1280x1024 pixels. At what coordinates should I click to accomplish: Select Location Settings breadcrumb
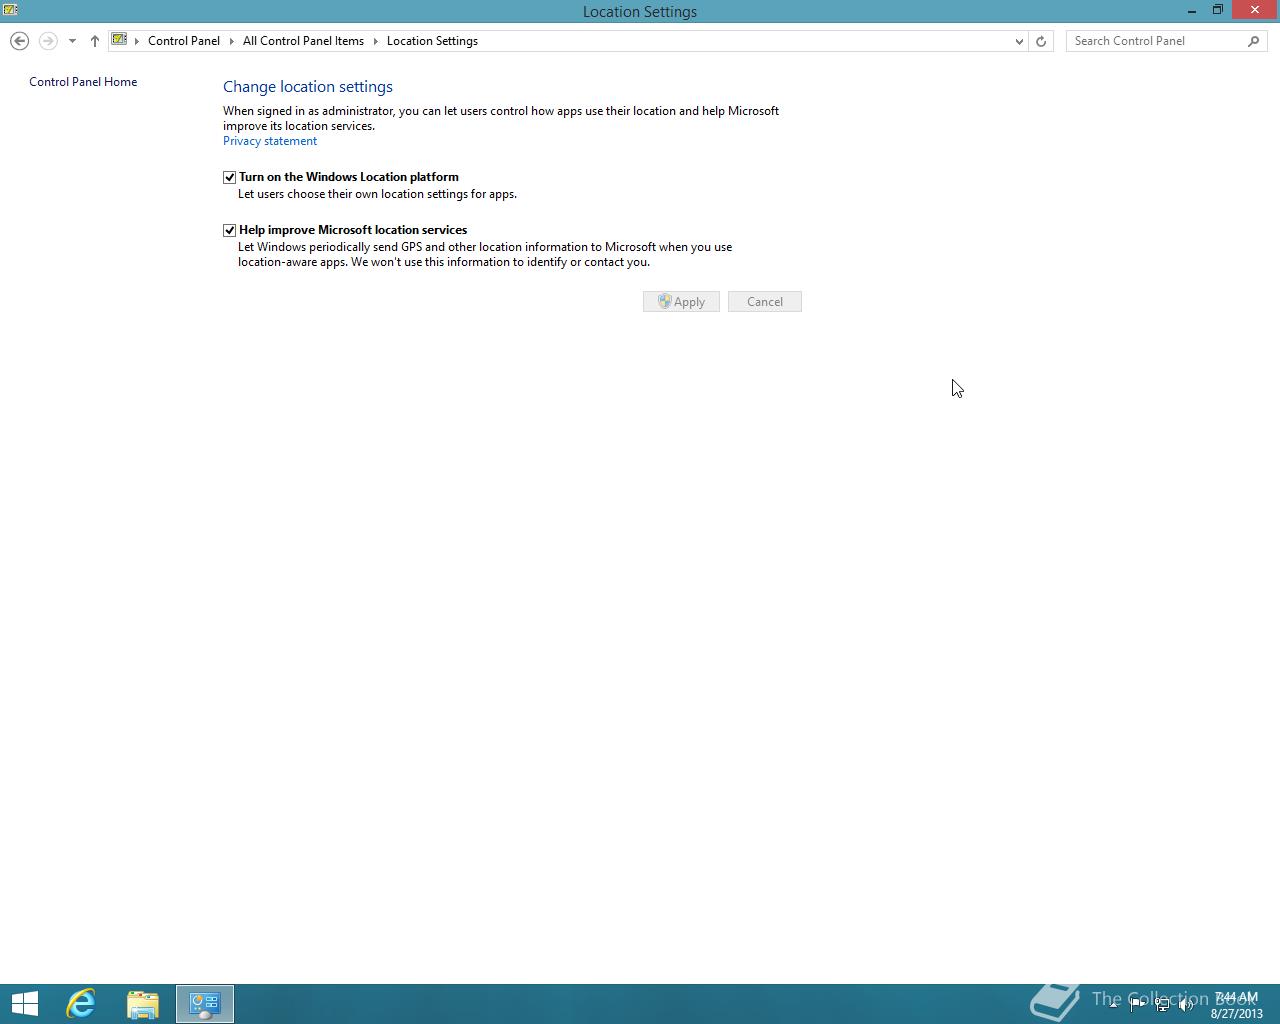click(x=432, y=41)
